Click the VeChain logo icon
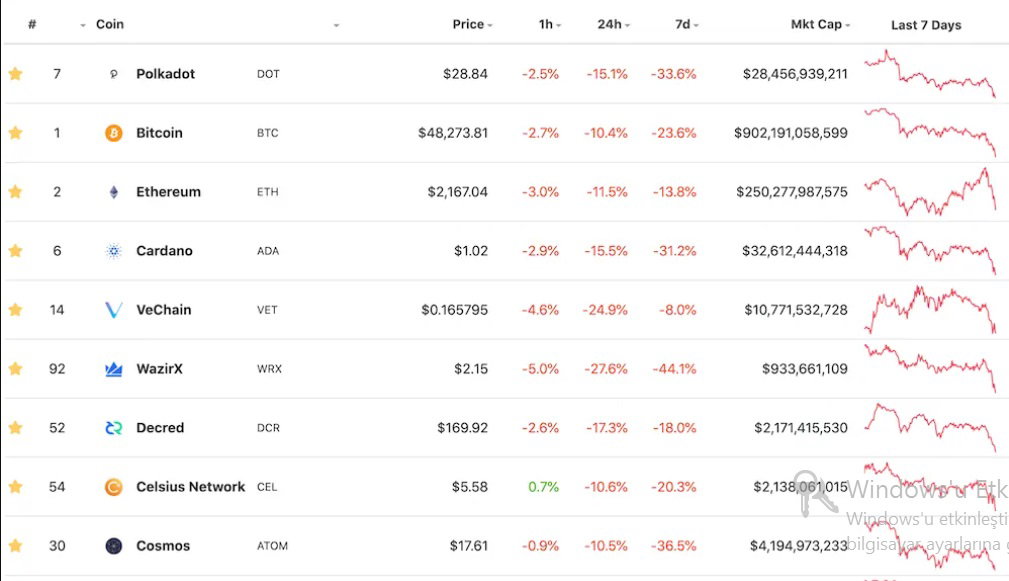 tap(114, 310)
